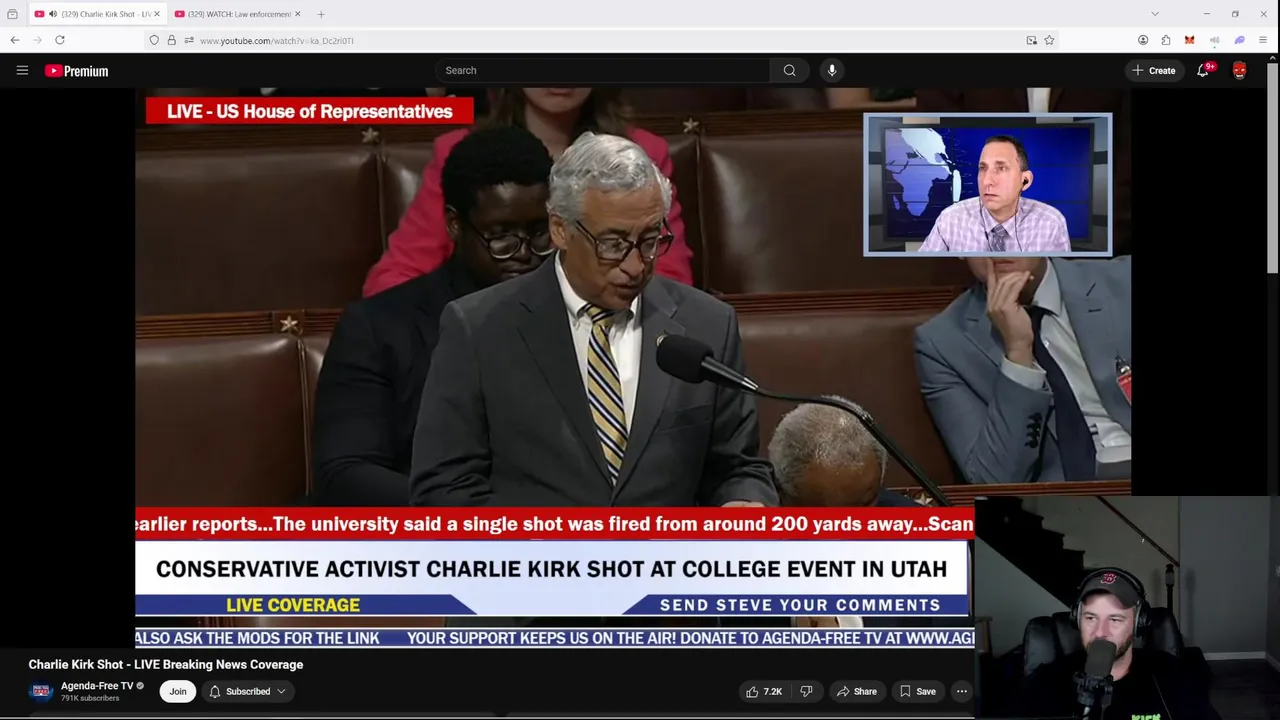The height and width of the screenshot is (720, 1280).
Task: Open site permissions icon in address bar
Action: [188, 40]
